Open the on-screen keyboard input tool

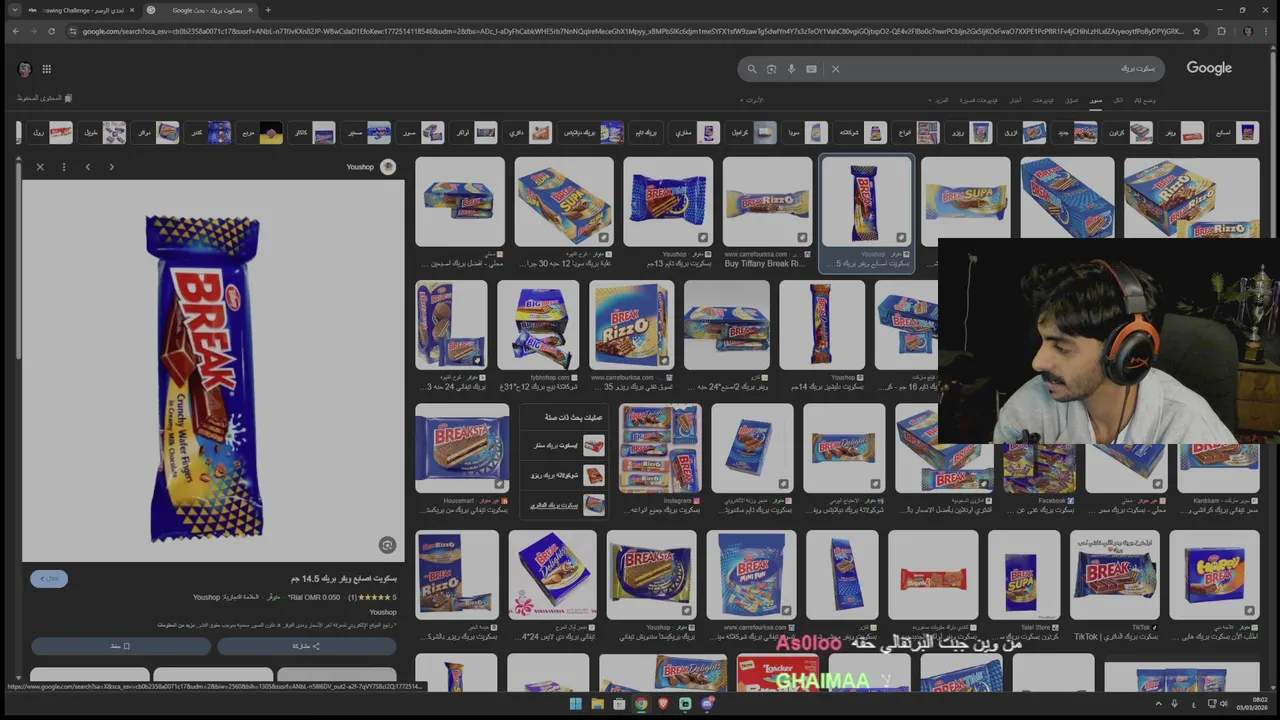click(x=811, y=69)
